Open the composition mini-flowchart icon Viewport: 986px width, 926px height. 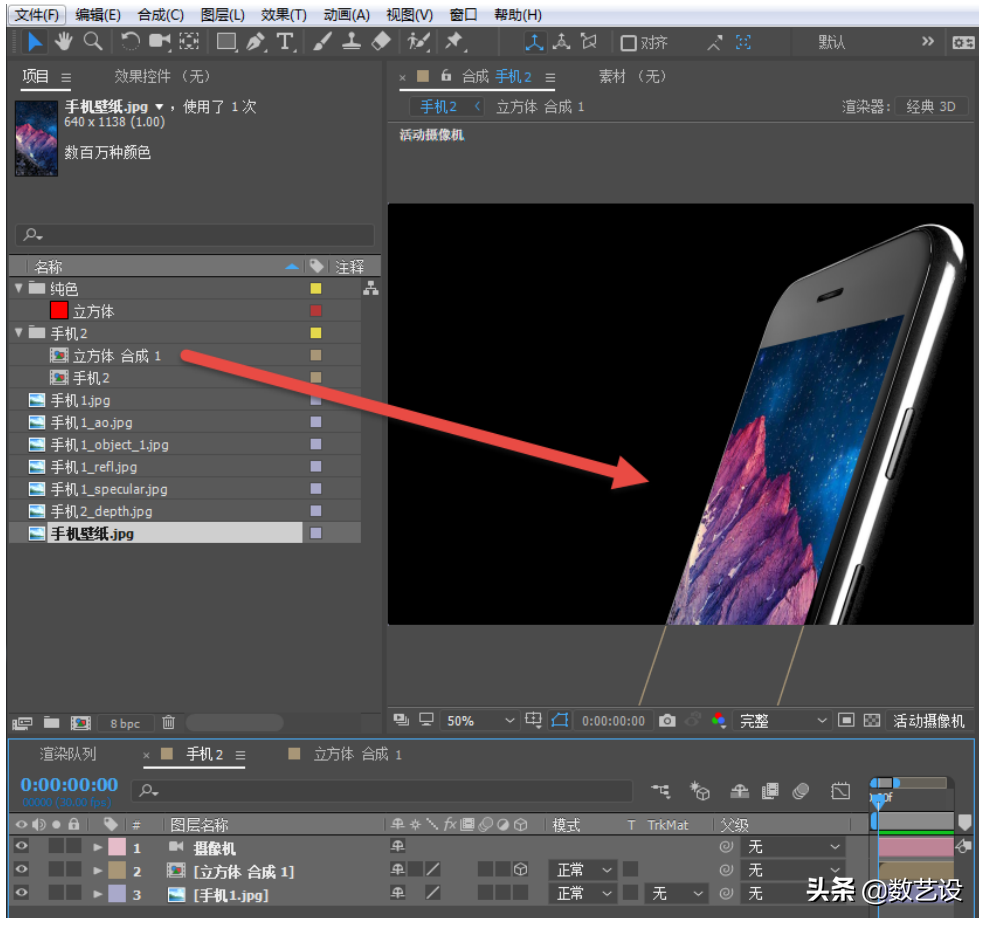661,791
